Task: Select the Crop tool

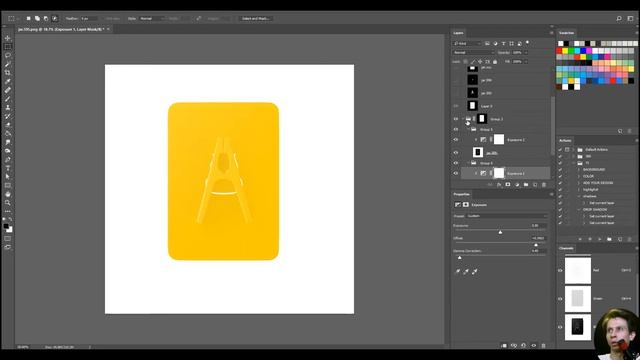Action: 7,73
